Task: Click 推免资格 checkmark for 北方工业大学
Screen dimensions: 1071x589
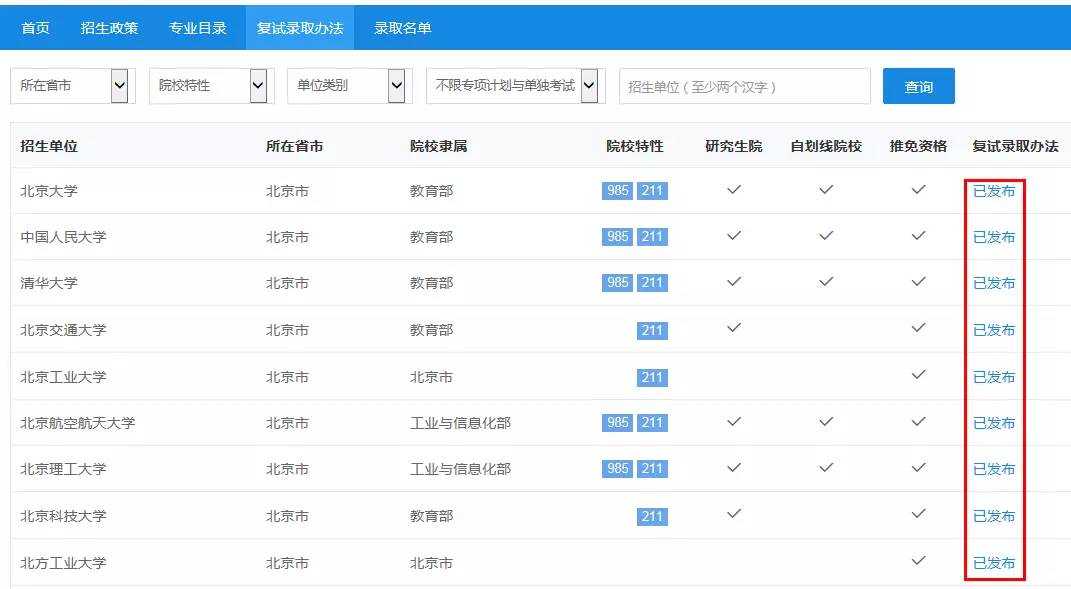Action: coord(919,560)
